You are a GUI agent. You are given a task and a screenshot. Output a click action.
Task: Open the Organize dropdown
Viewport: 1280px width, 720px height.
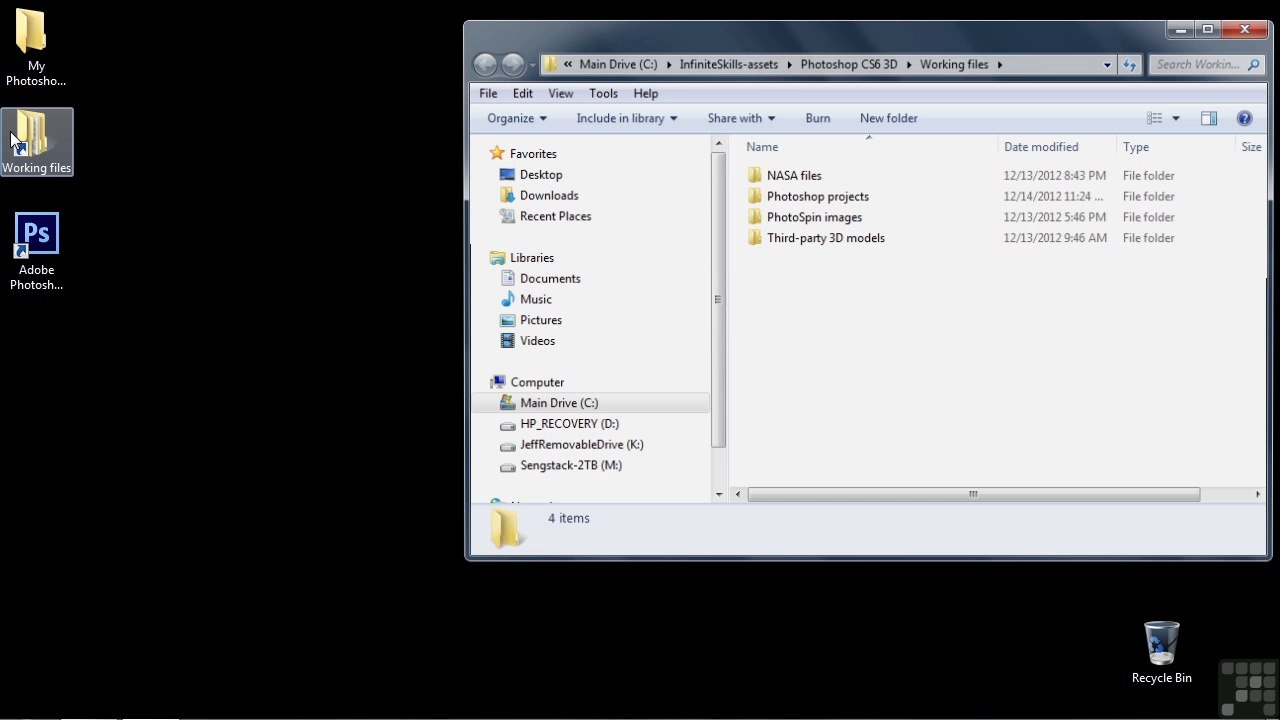(x=517, y=118)
